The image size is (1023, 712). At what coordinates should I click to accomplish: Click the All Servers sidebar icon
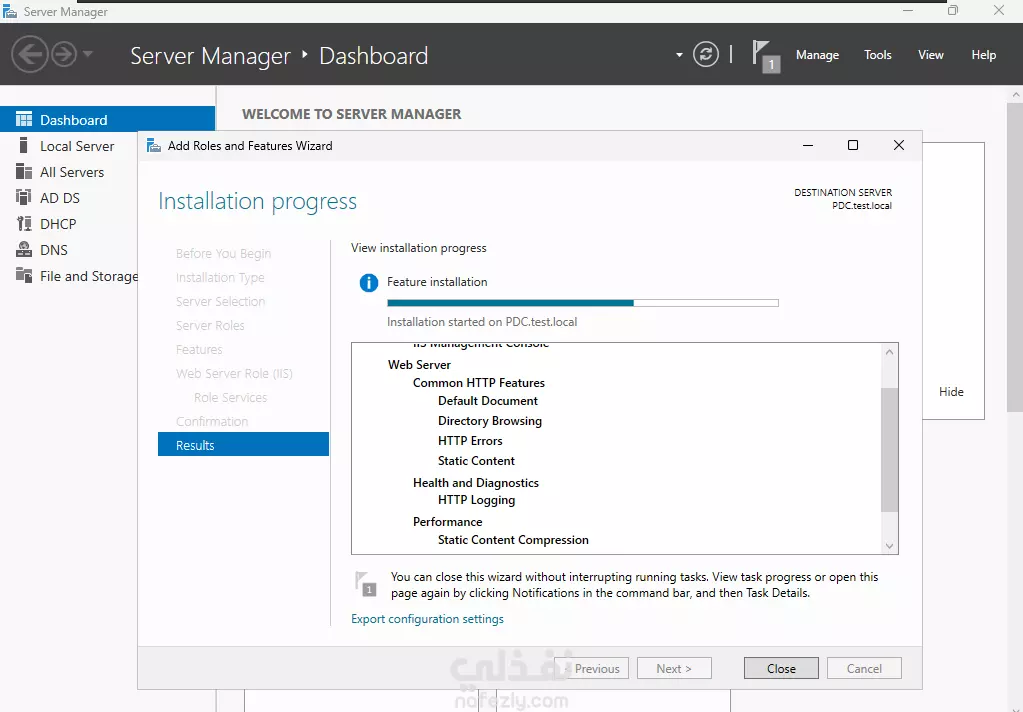[24, 172]
